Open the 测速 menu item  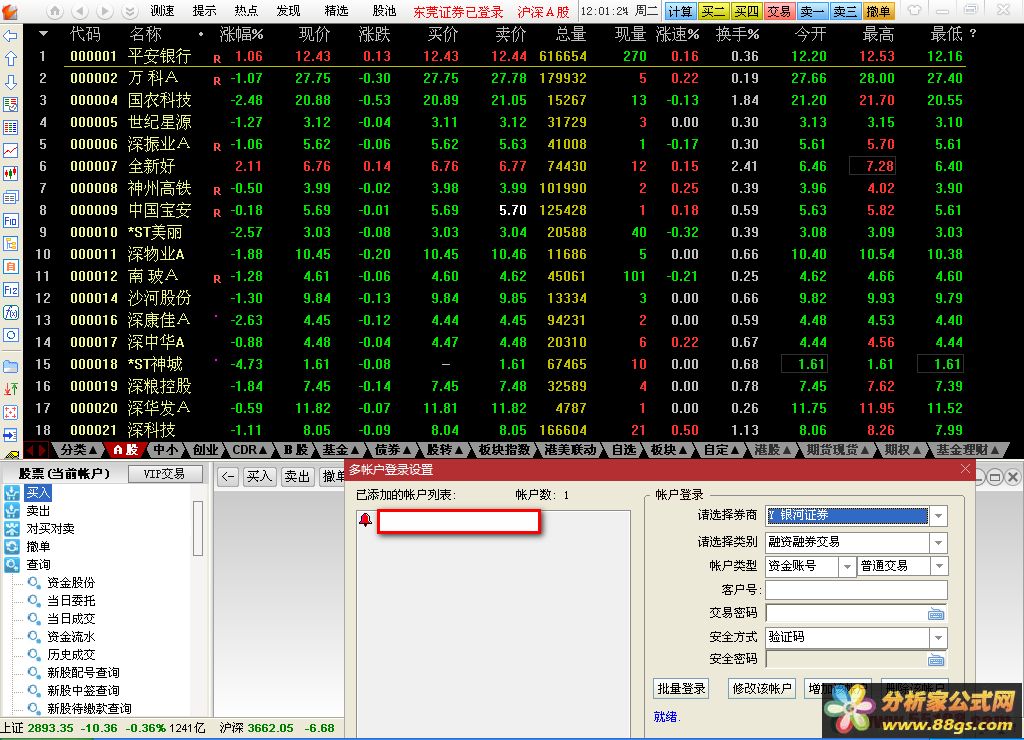tap(163, 11)
